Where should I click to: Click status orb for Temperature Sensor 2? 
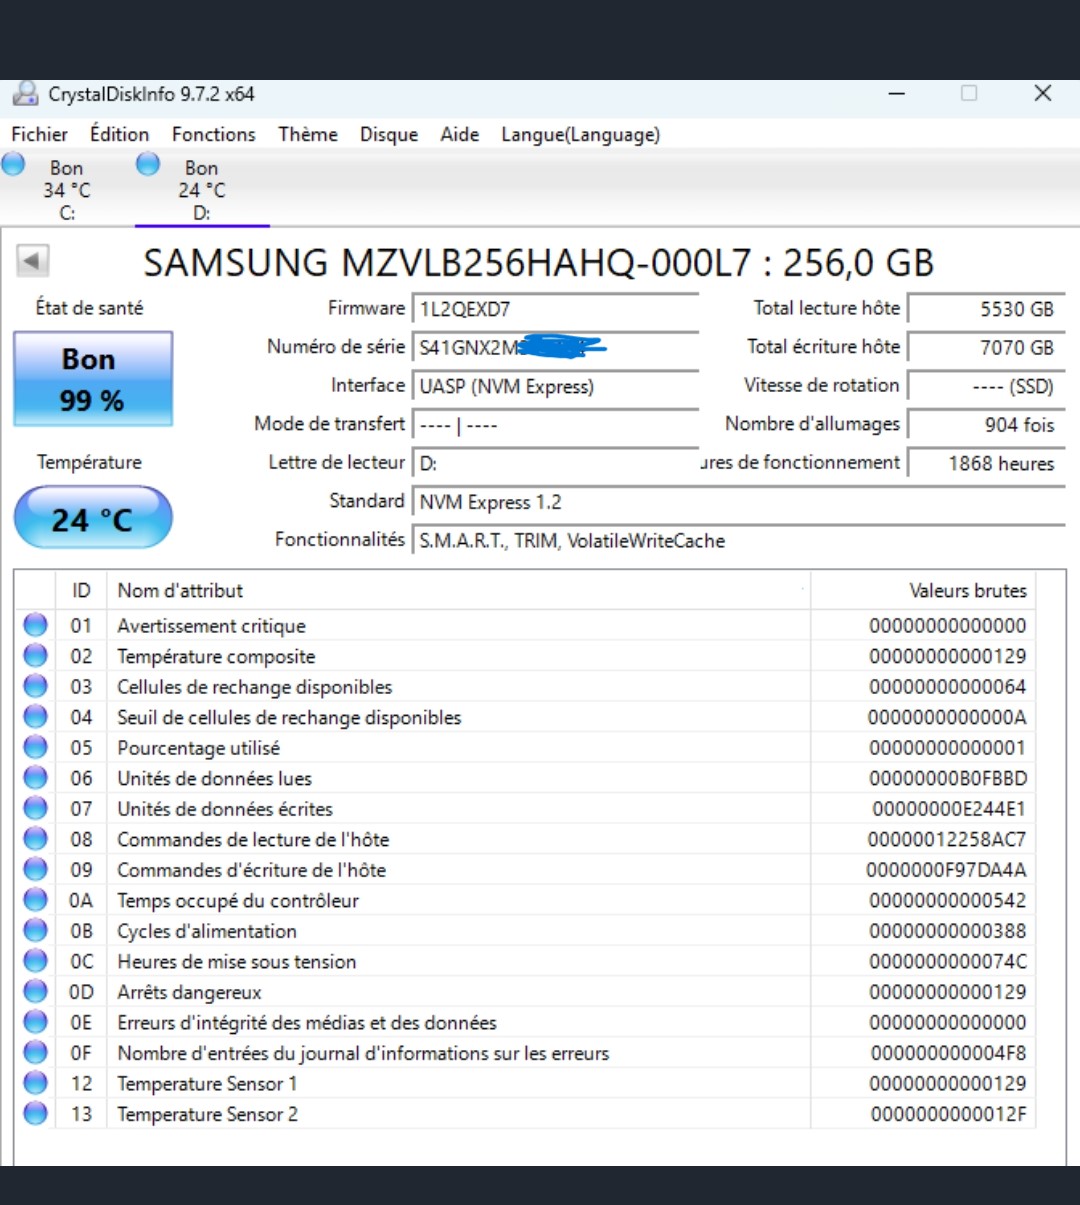[36, 1113]
